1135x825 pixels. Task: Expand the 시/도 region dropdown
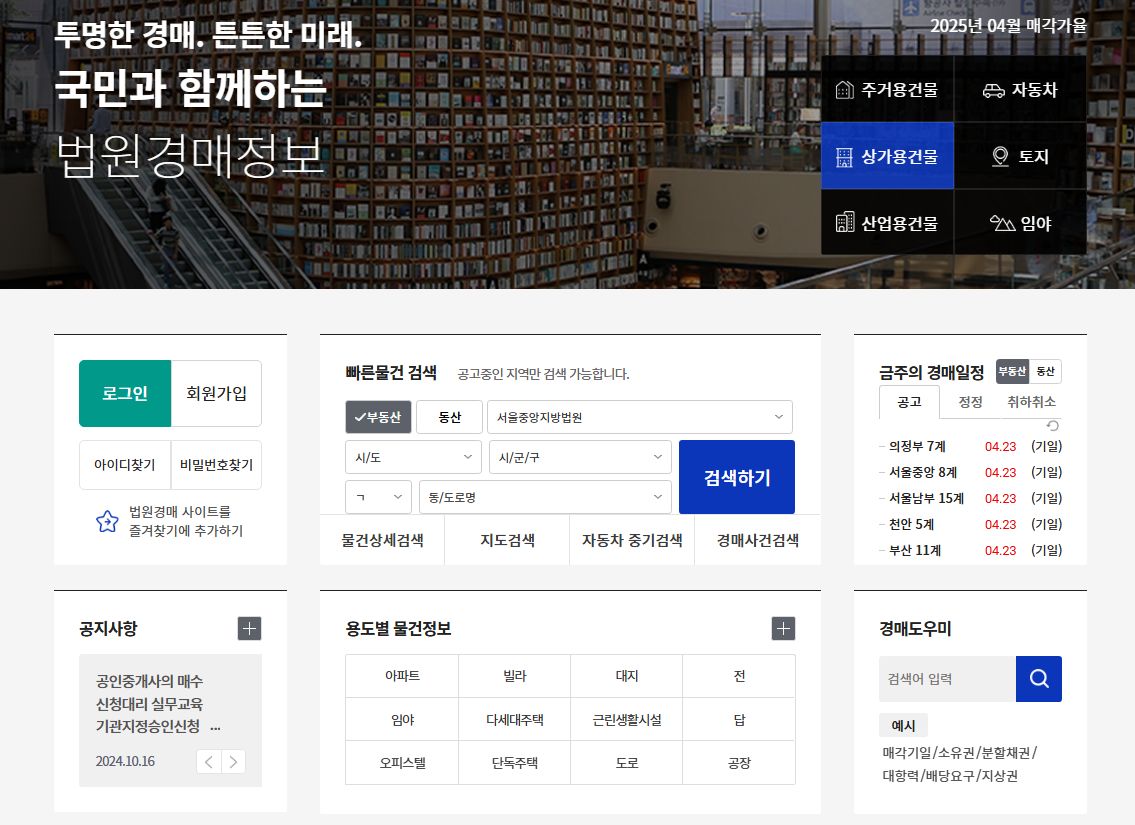pos(413,456)
